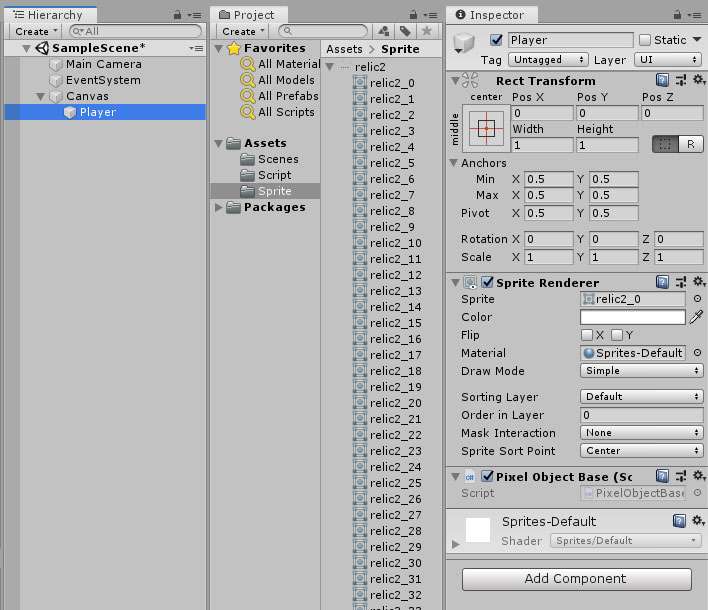
Task: Click the Add Component button
Action: (577, 579)
